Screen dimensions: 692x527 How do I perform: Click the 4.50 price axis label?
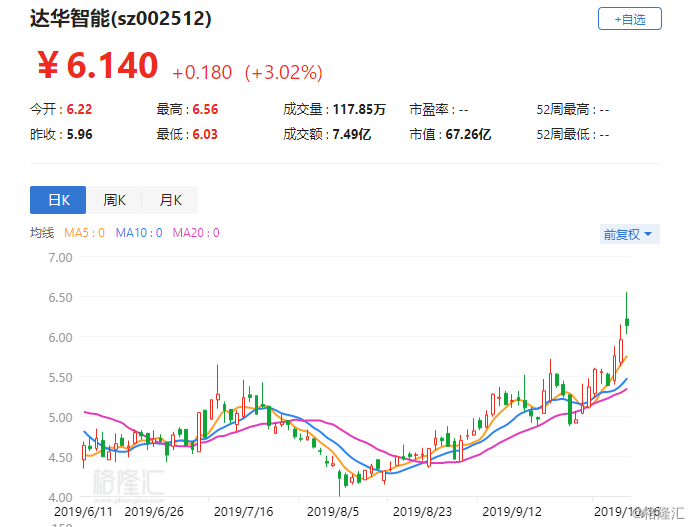(60, 458)
